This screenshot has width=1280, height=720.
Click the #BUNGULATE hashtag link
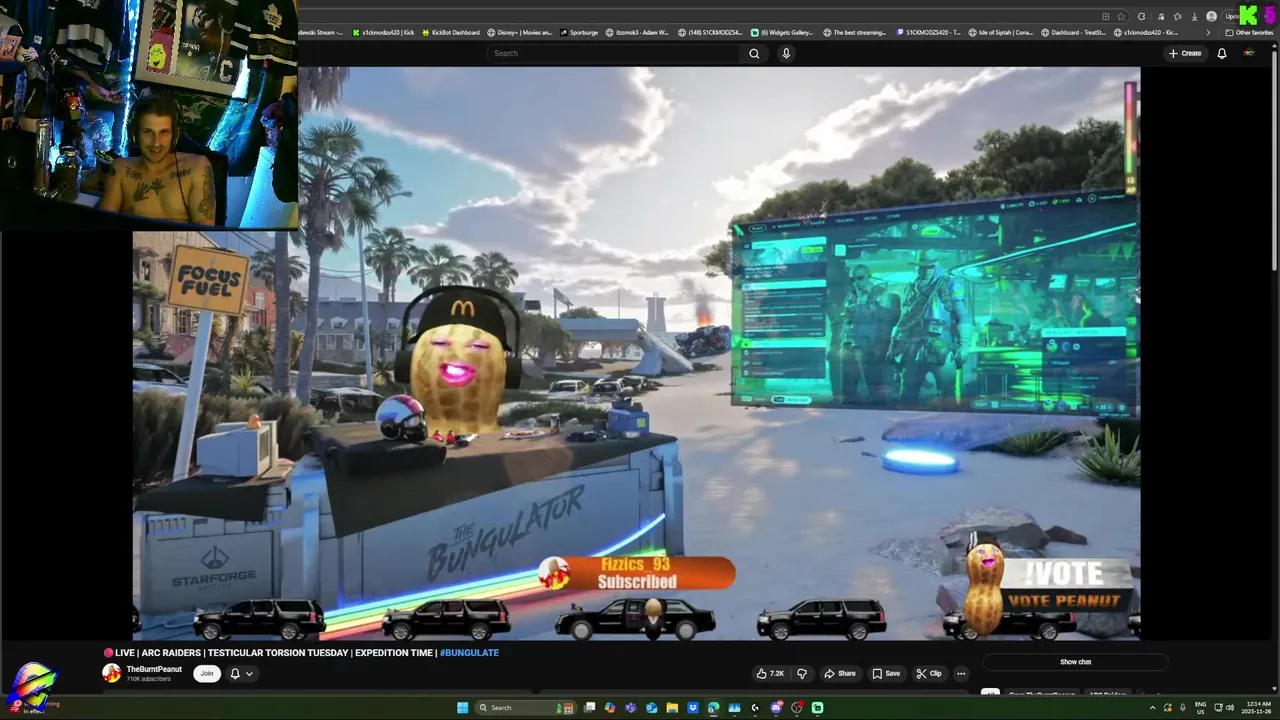point(469,653)
